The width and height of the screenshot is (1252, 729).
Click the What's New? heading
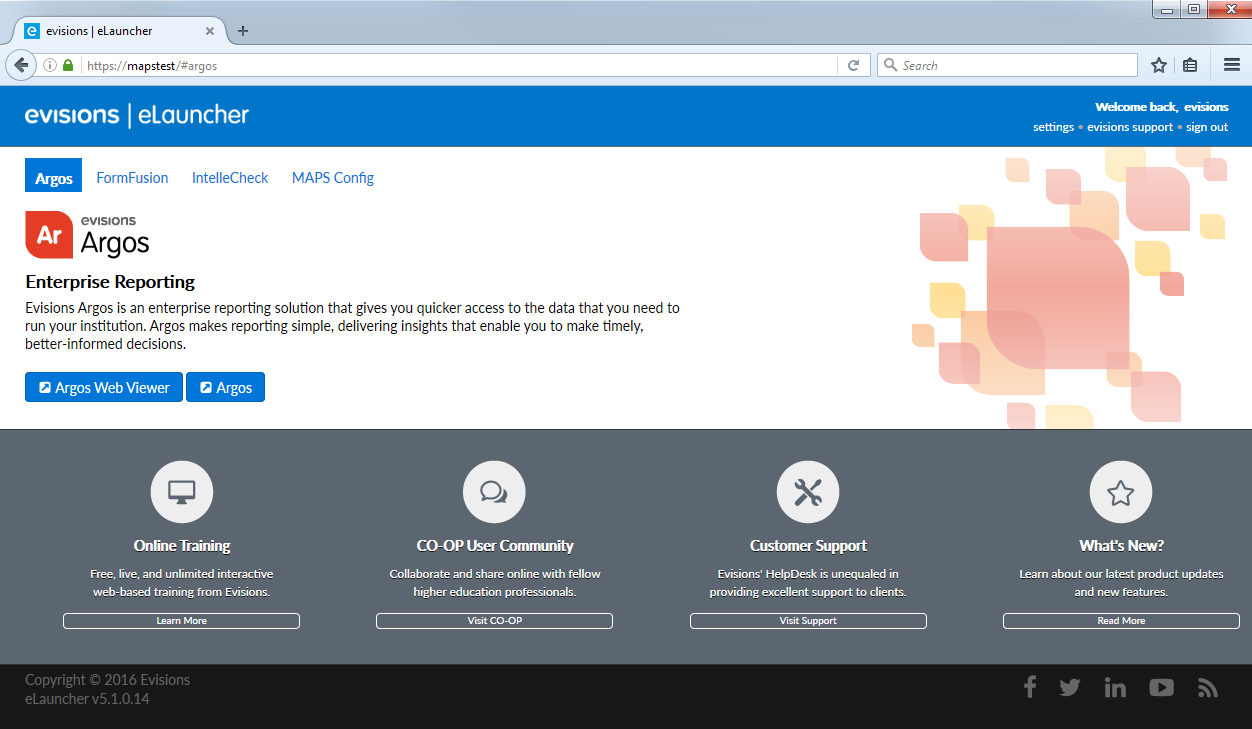coord(1121,545)
